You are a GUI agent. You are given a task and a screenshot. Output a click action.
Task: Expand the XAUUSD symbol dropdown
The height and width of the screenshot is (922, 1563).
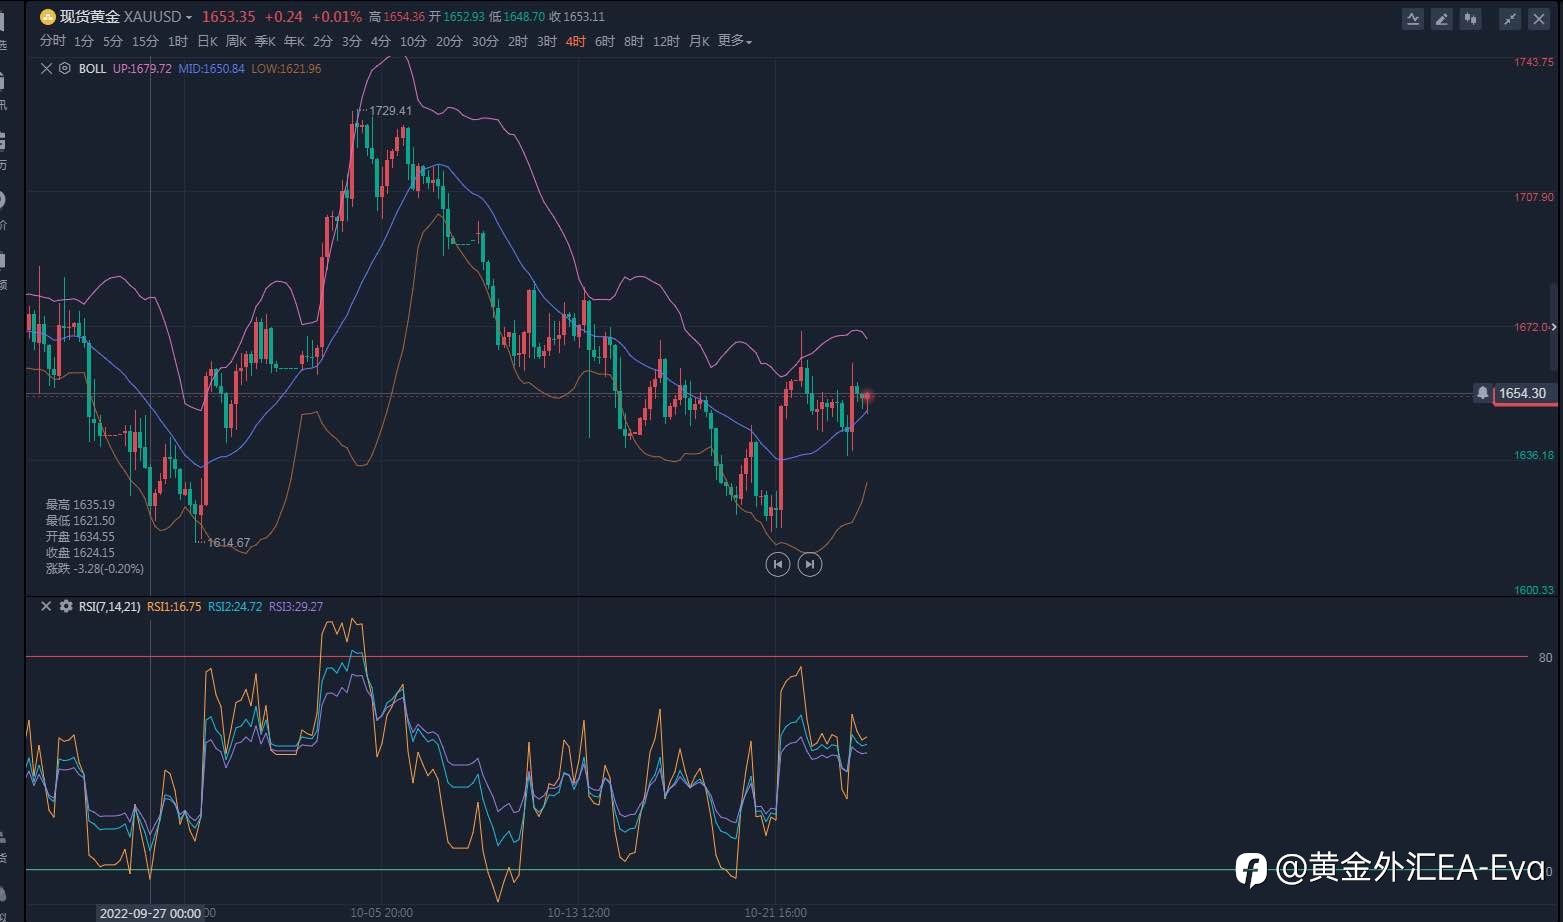189,17
